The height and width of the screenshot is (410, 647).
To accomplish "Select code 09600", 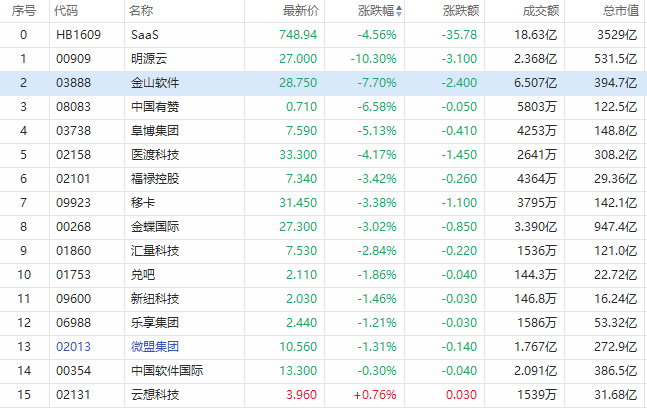I will click(x=73, y=299).
